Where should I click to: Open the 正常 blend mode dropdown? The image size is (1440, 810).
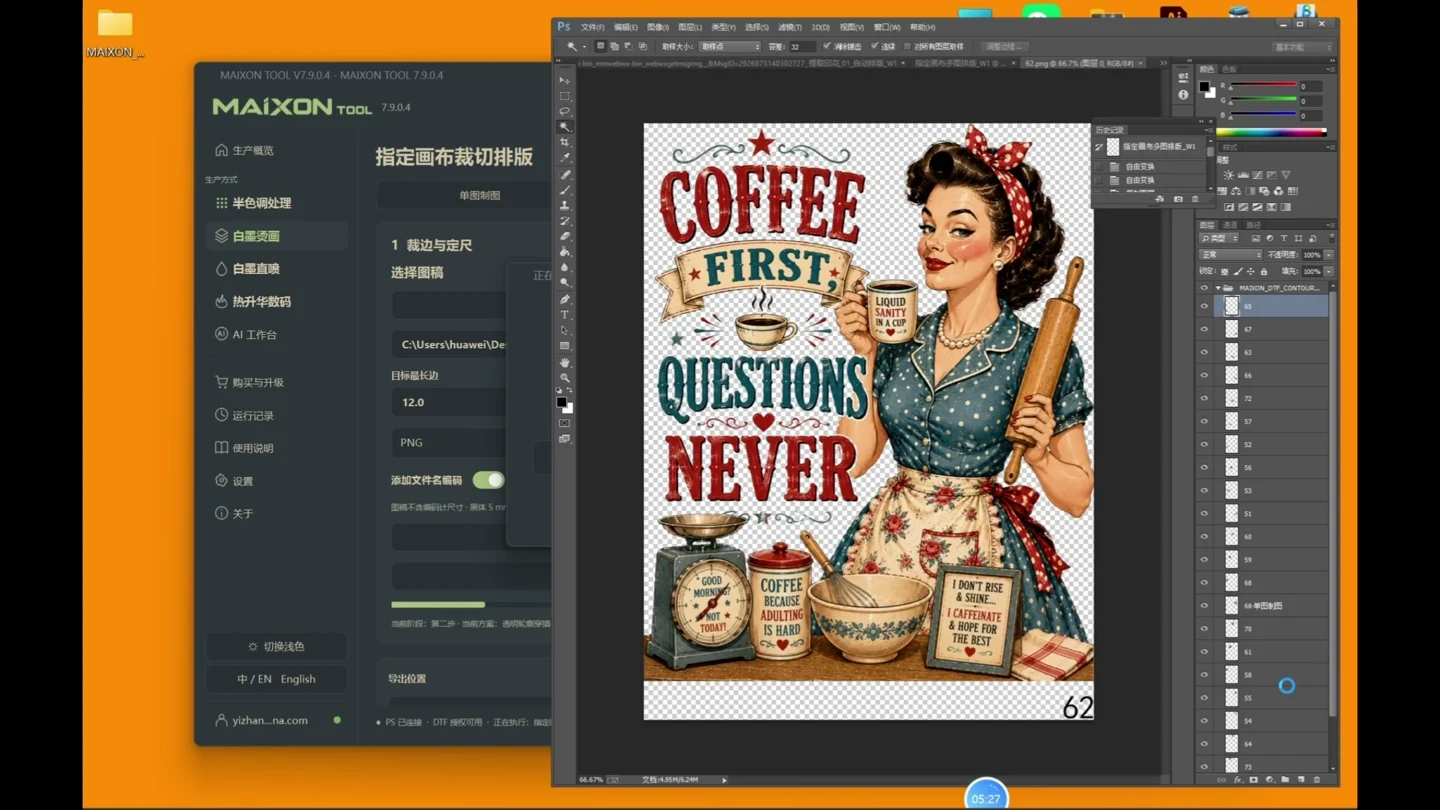coord(1230,255)
